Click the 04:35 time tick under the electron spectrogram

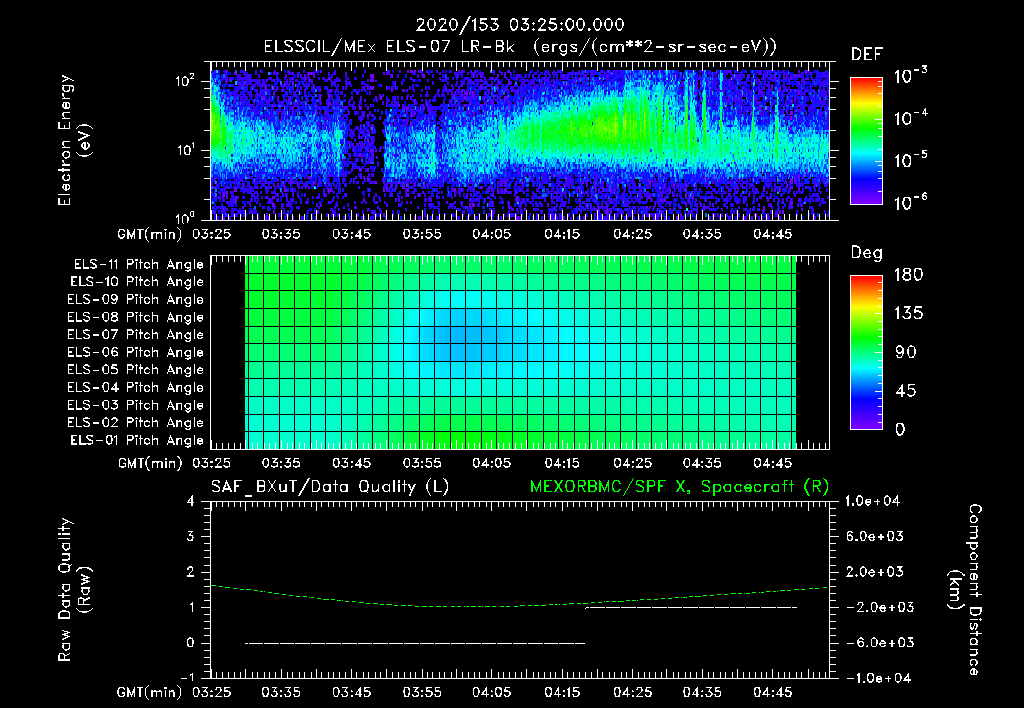(702, 234)
